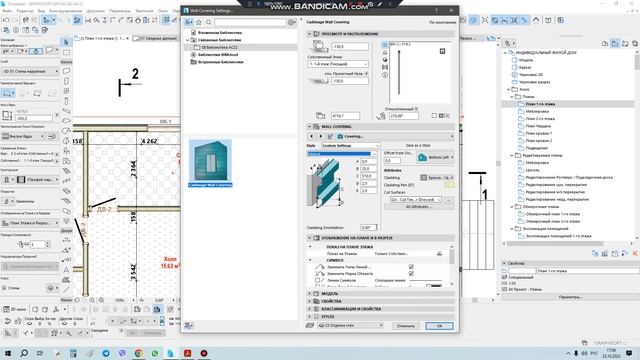Click the Bandicam red record taskbar icon

[204, 353]
